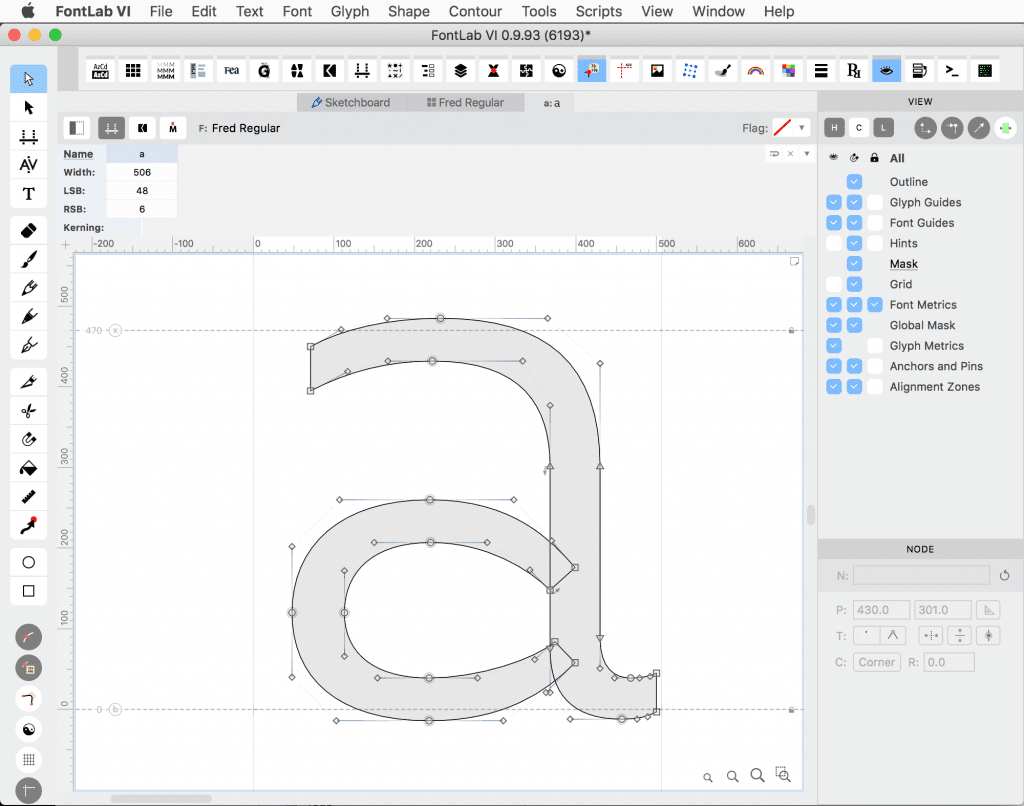The height and width of the screenshot is (806, 1024).
Task: Click the Corner button in the Node panel
Action: pos(876,661)
